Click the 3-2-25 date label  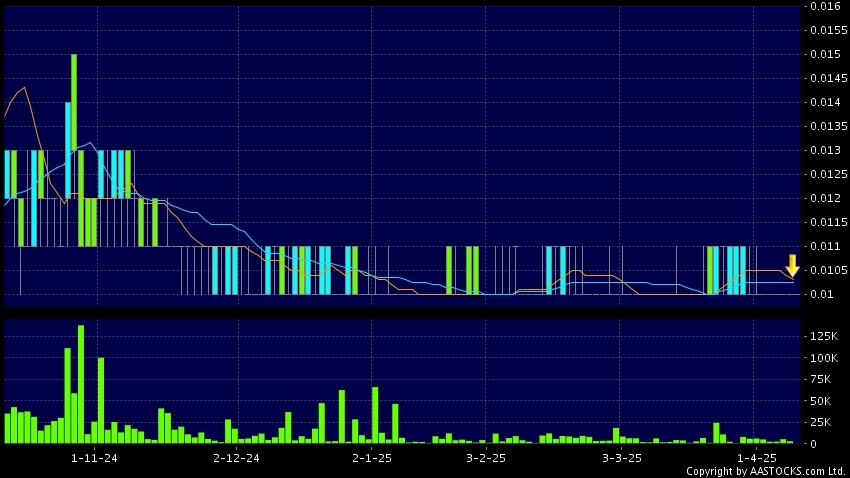[486, 458]
